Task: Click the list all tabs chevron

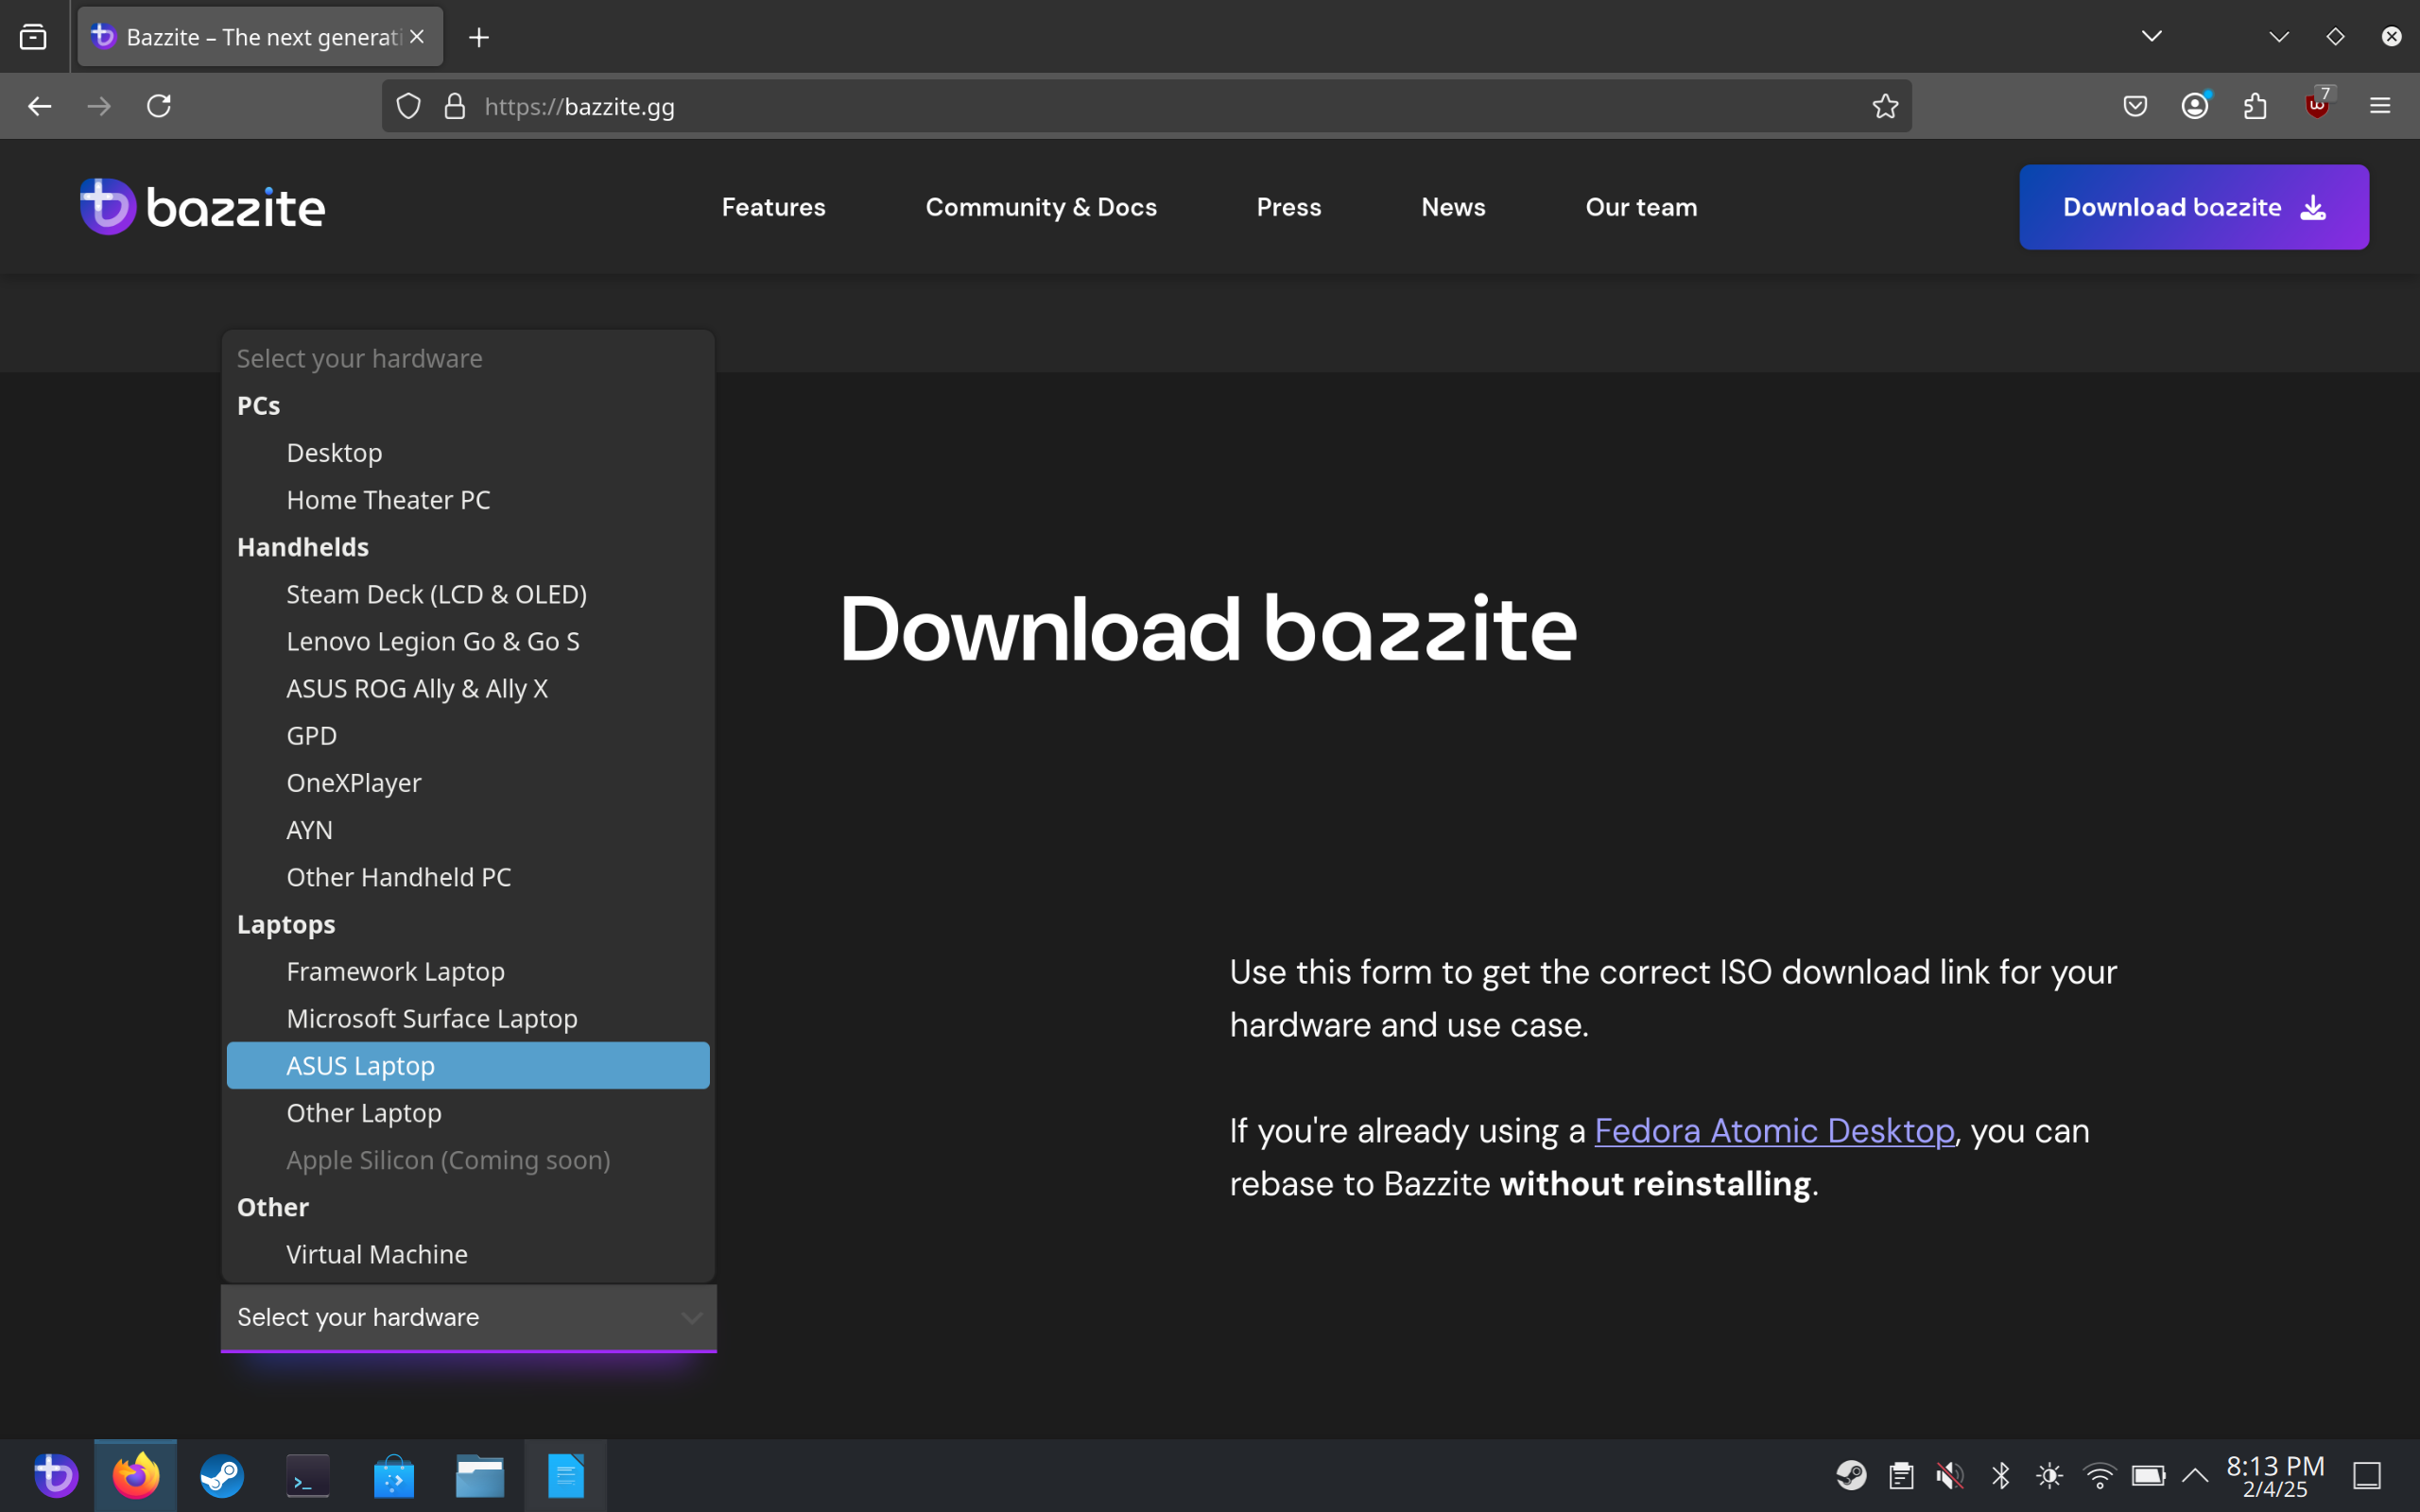Action: pos(2152,37)
